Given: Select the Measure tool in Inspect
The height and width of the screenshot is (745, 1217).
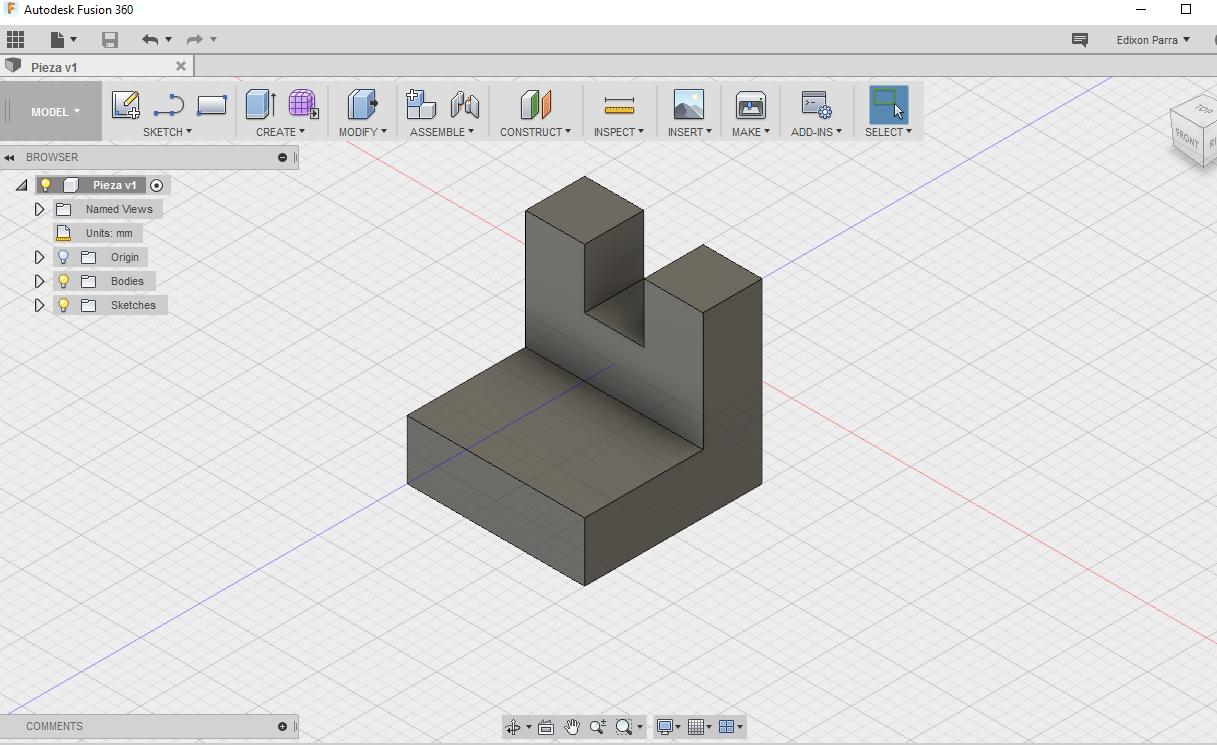Looking at the screenshot, I should coord(619,105).
